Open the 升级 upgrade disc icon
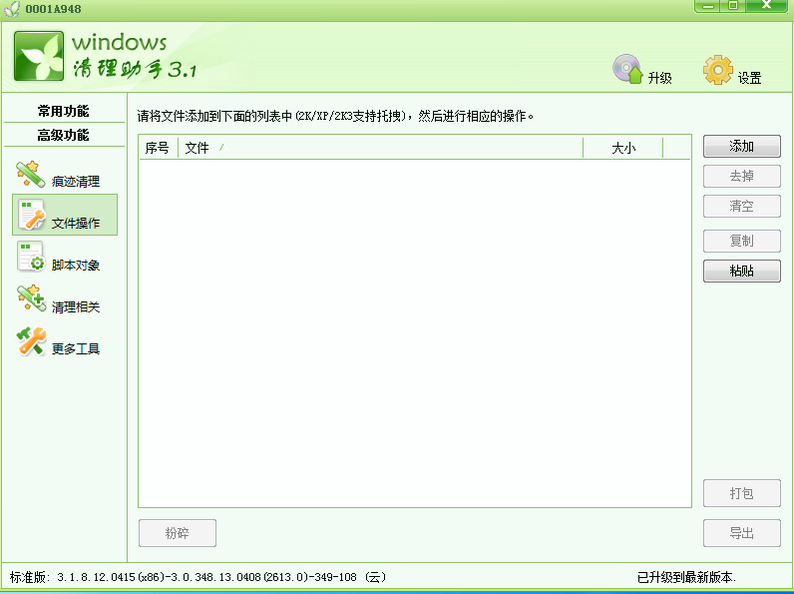Viewport: 794px width, 594px height. (627, 69)
